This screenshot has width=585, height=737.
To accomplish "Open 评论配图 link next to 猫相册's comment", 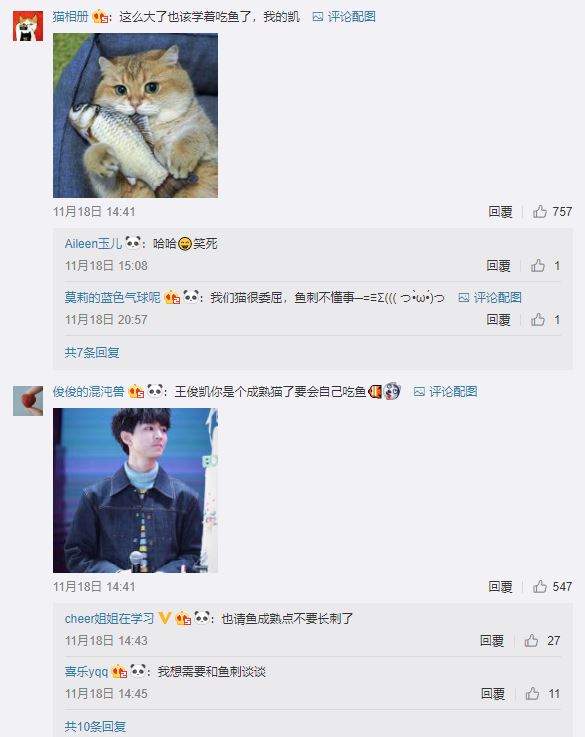I will click(344, 17).
